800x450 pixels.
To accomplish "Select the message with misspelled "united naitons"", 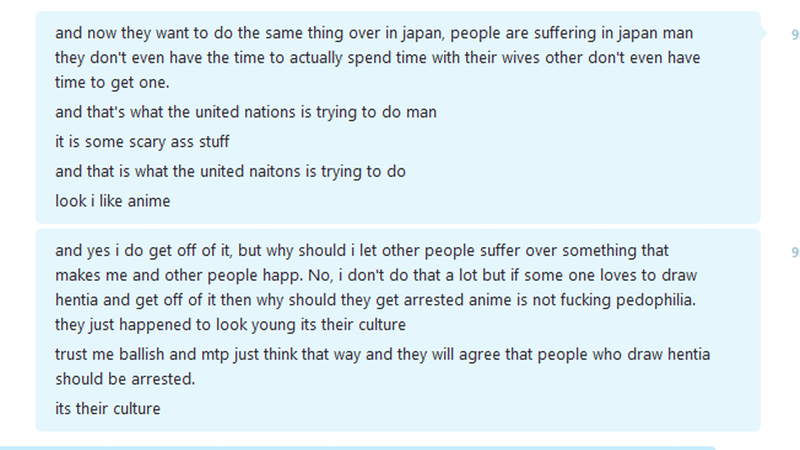I will (x=230, y=171).
